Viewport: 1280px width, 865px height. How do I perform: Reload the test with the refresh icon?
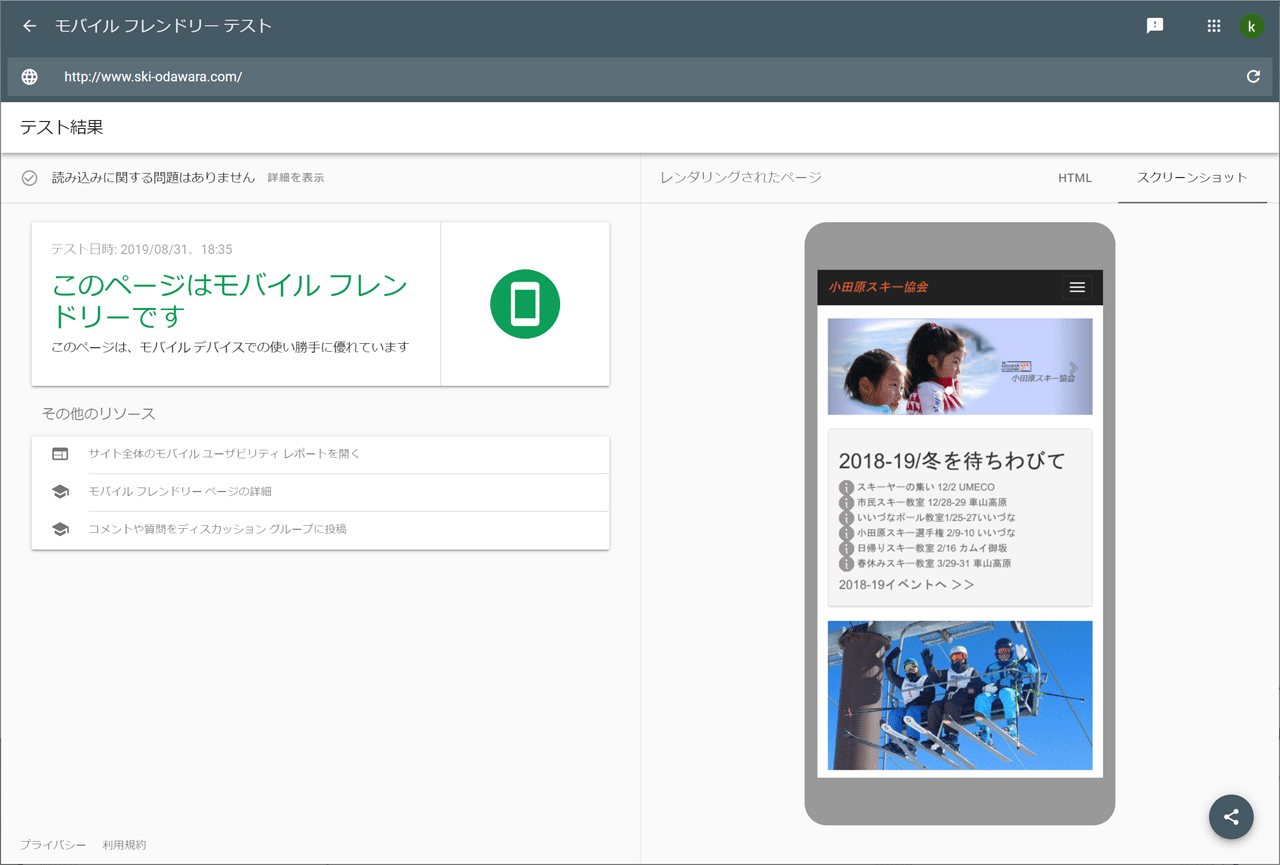[1253, 77]
